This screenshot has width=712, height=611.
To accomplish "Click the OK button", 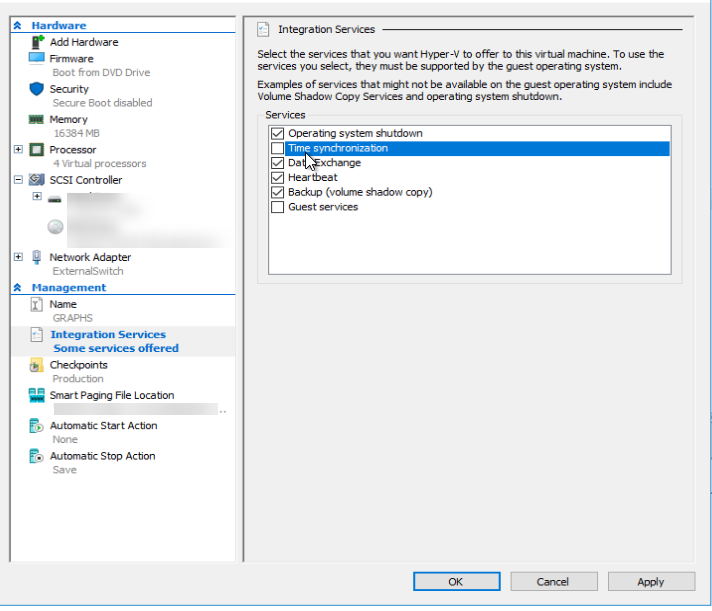I will [x=457, y=582].
